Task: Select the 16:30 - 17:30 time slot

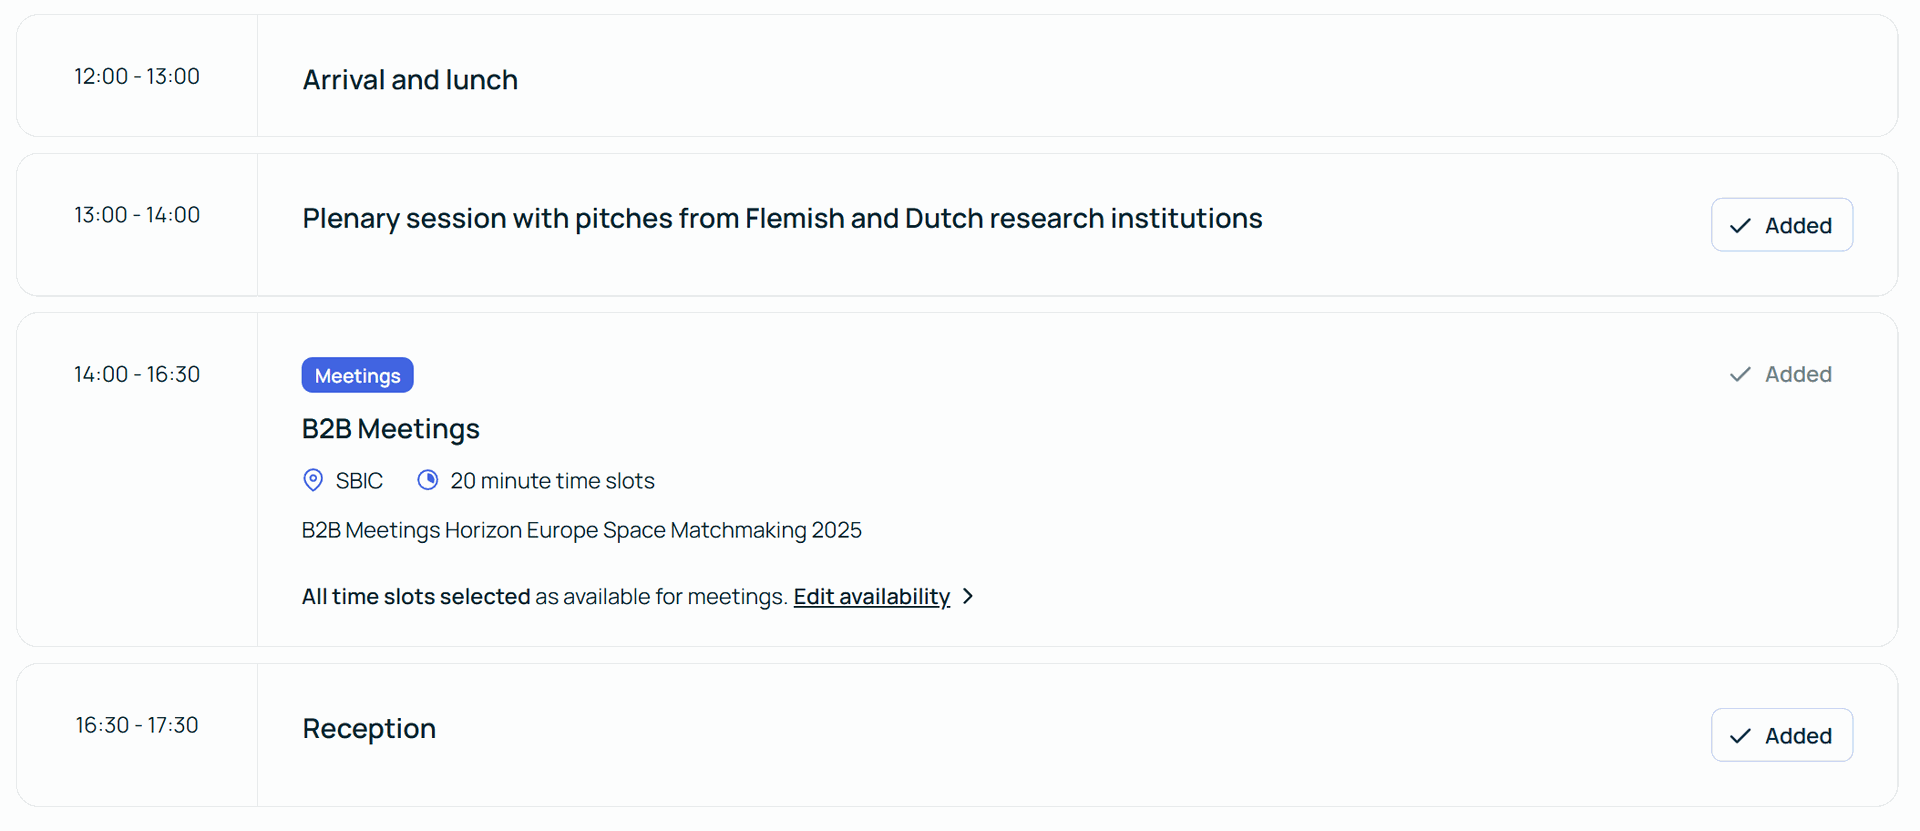Action: pos(137,725)
